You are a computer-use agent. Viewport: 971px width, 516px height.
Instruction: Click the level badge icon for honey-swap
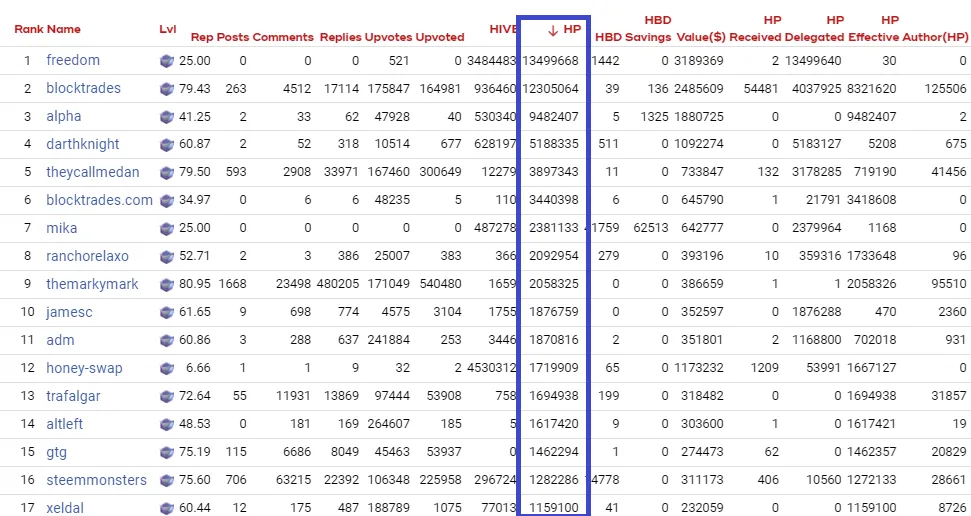point(167,368)
